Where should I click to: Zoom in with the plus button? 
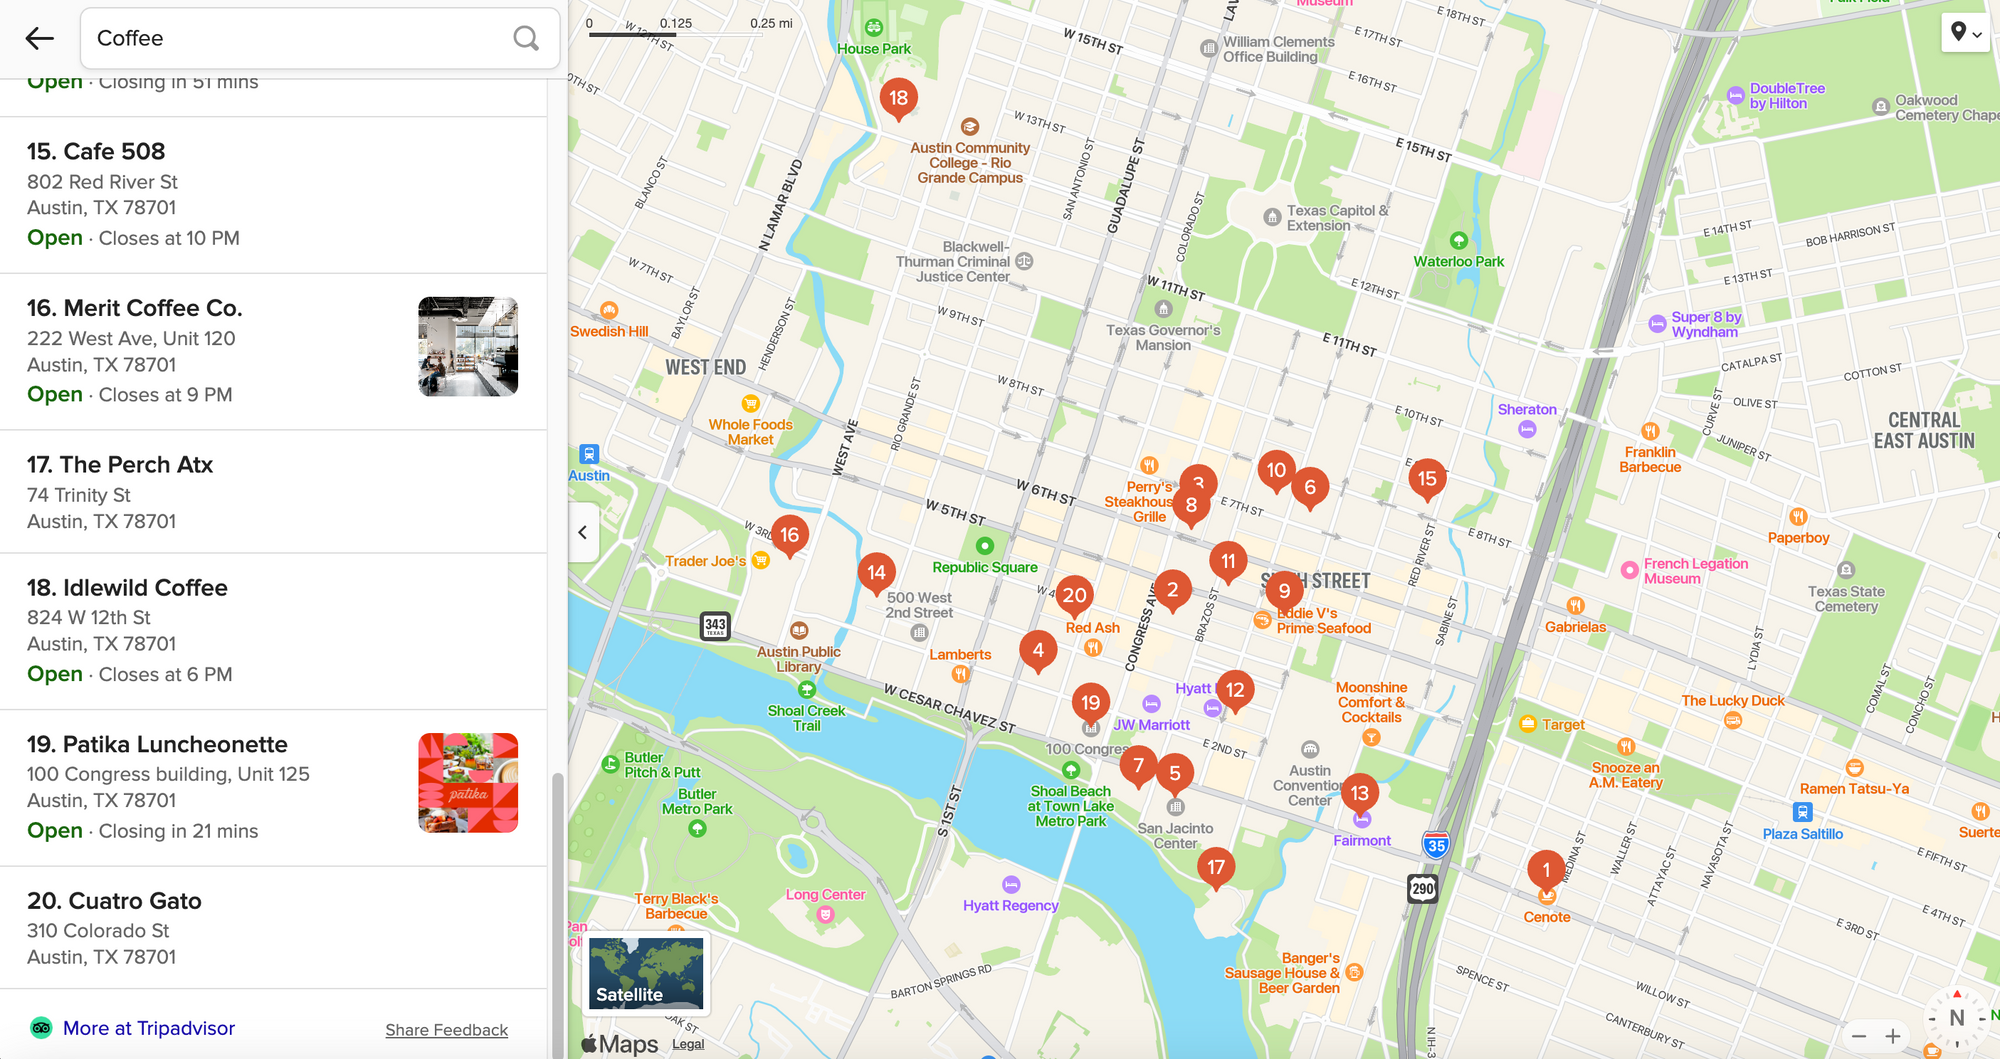click(x=1893, y=1036)
